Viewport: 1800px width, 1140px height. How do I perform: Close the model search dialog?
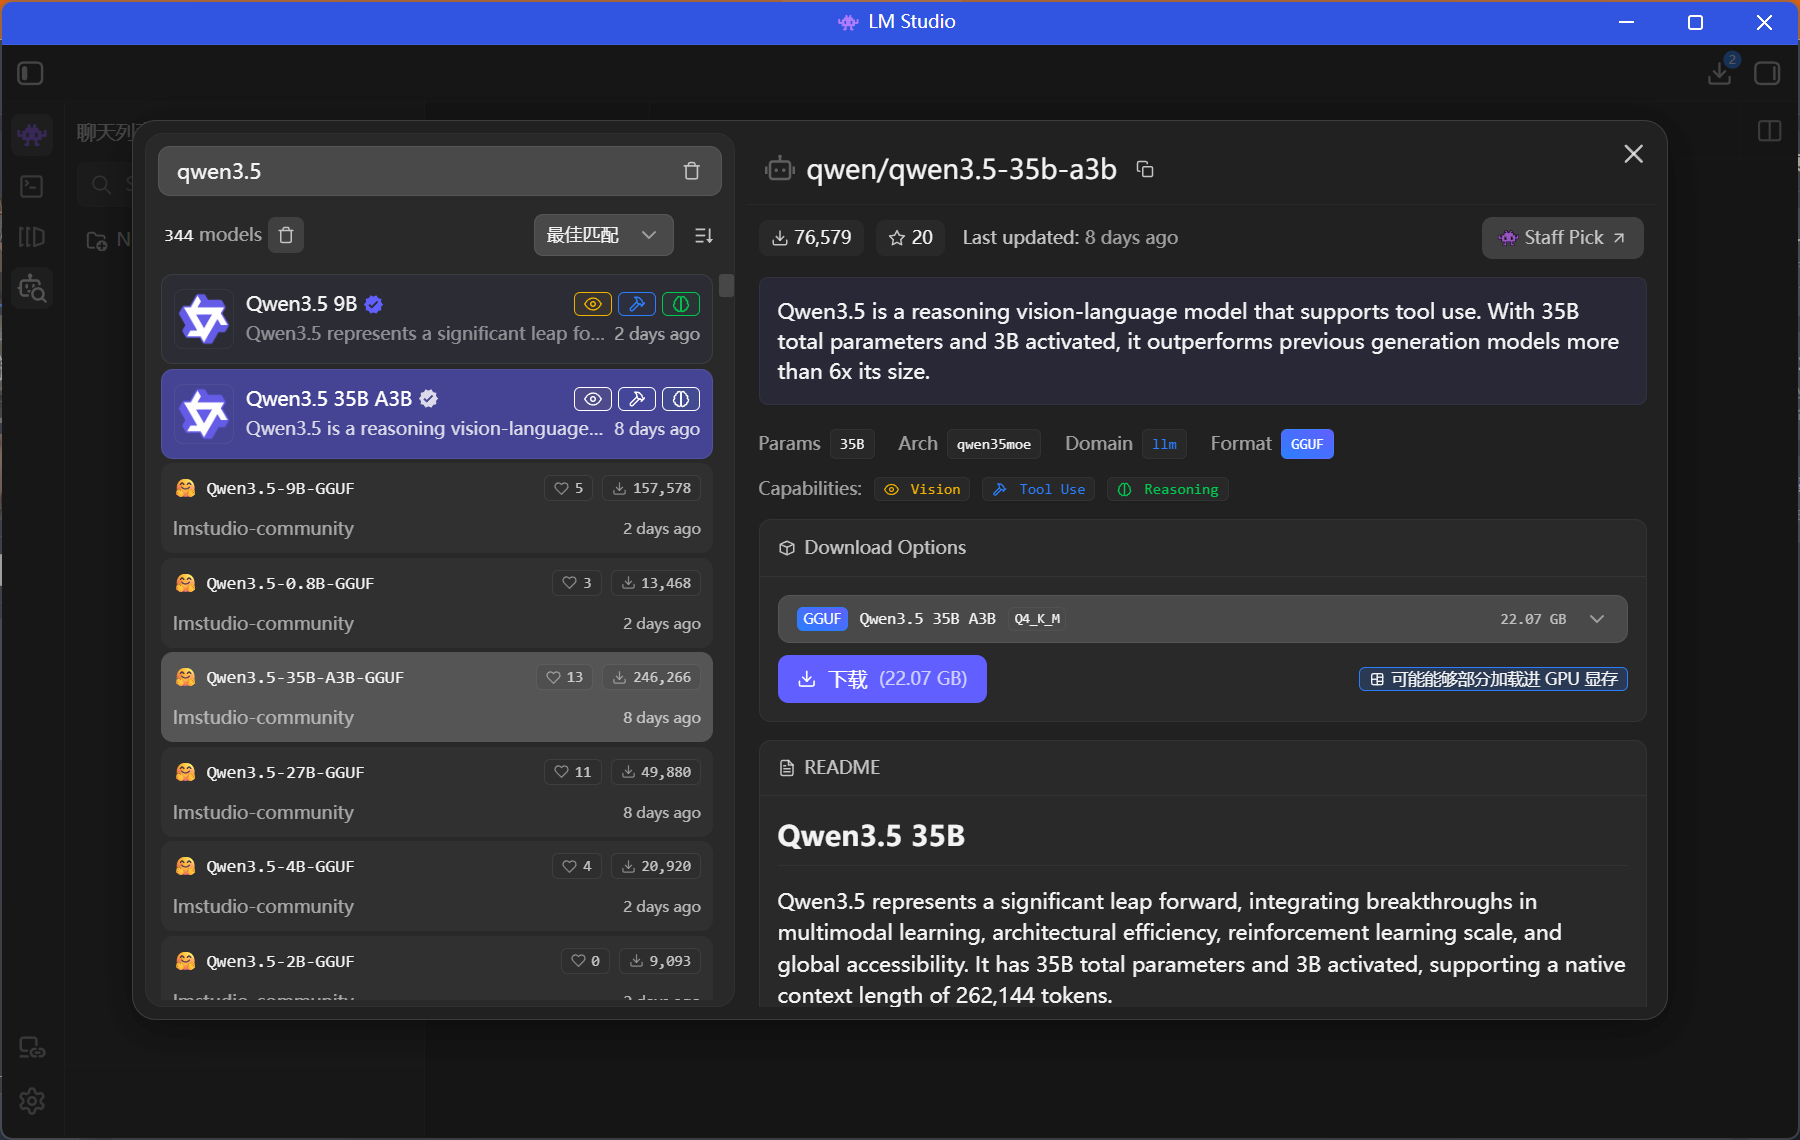1633,154
